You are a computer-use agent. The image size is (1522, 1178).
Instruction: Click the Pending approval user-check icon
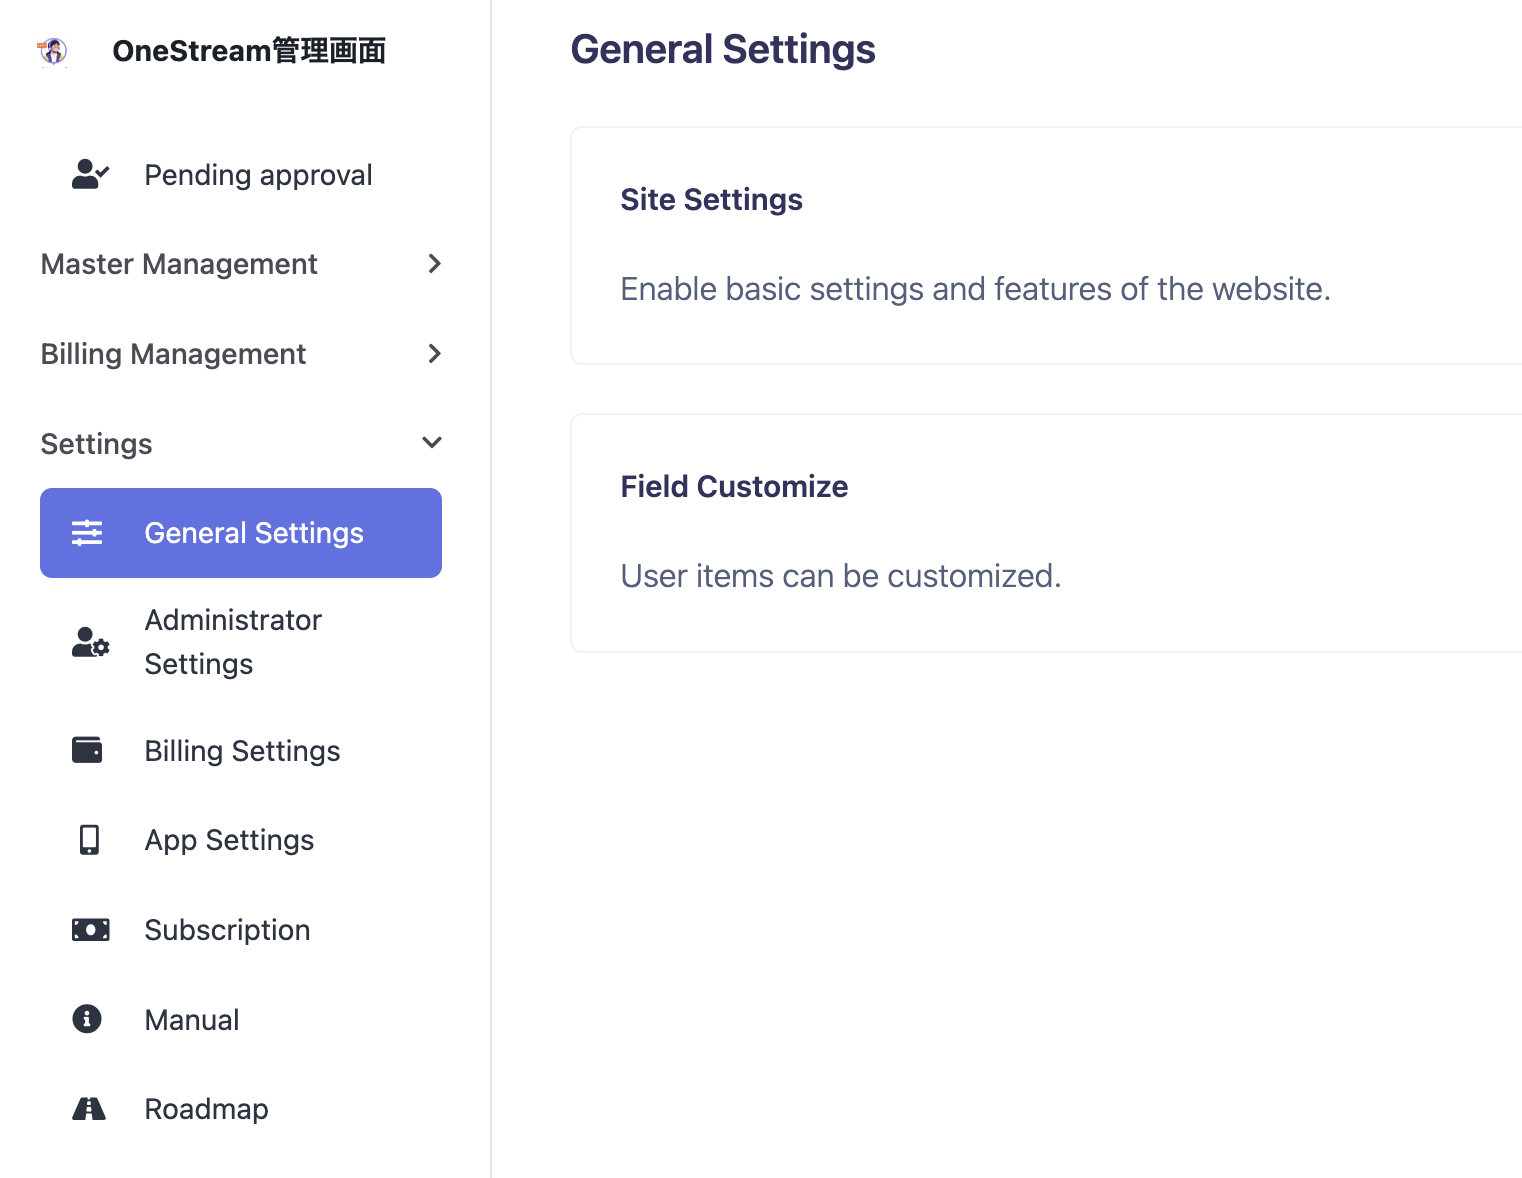point(90,175)
